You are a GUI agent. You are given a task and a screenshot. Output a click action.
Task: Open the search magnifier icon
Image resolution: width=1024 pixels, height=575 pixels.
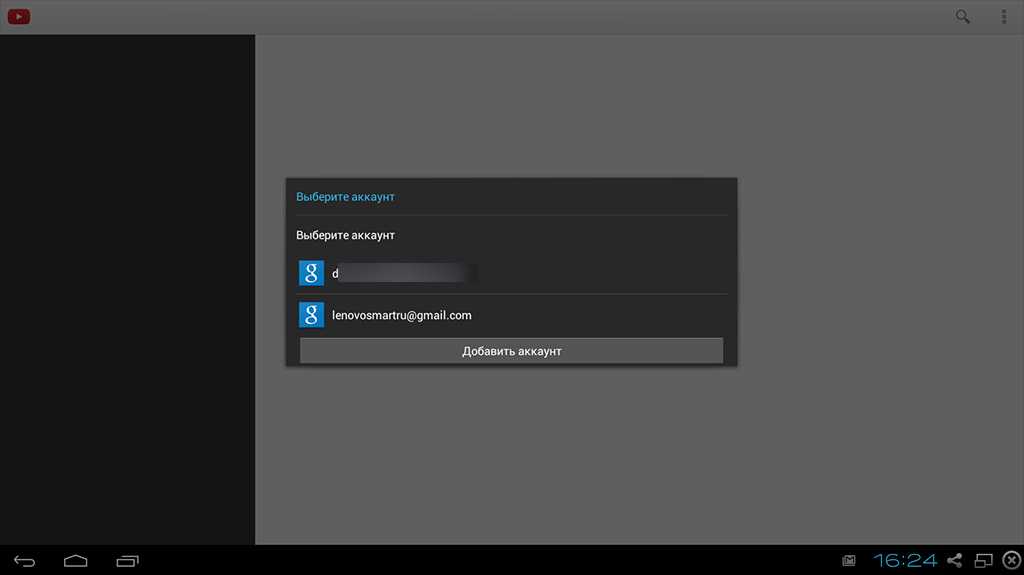[963, 16]
